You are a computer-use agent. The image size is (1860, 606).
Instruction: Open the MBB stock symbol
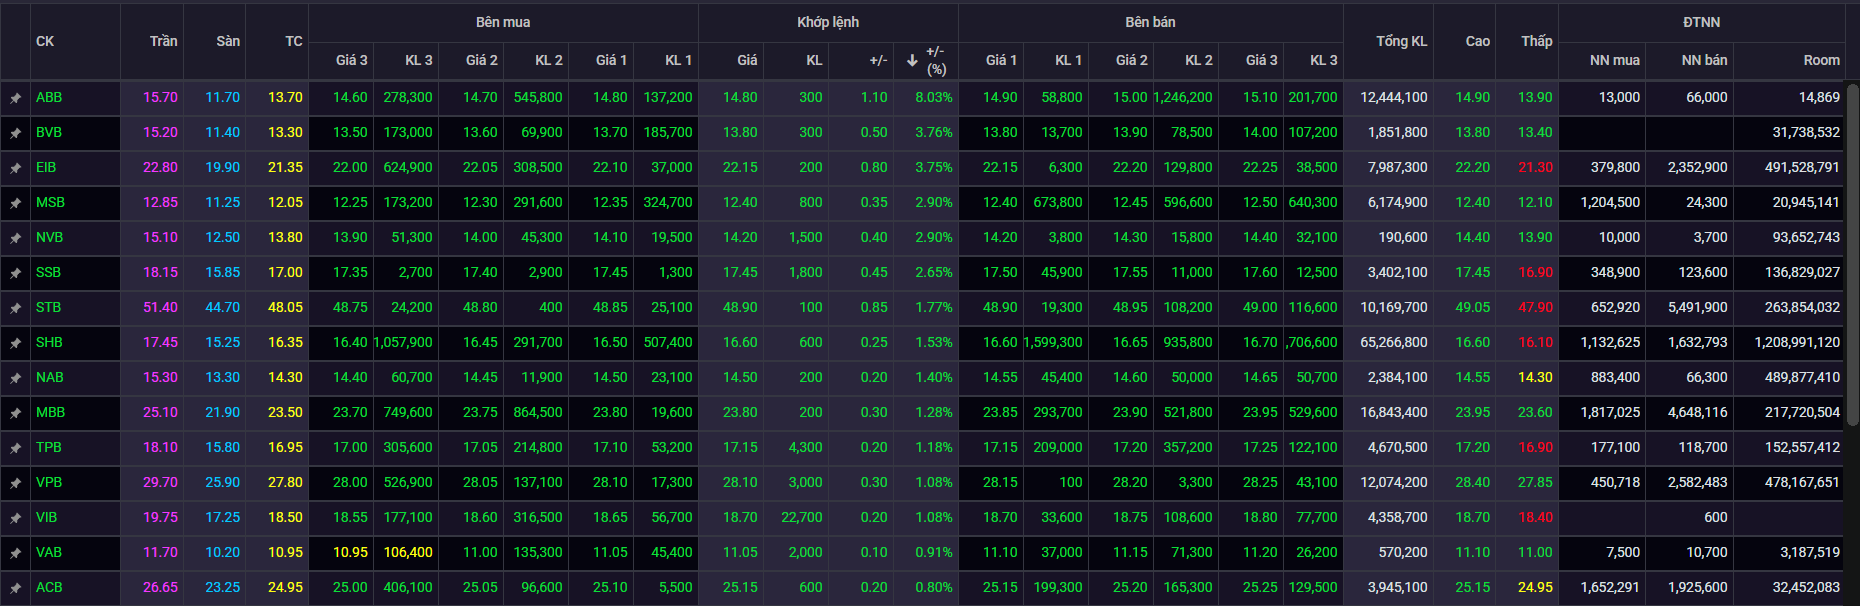(50, 412)
